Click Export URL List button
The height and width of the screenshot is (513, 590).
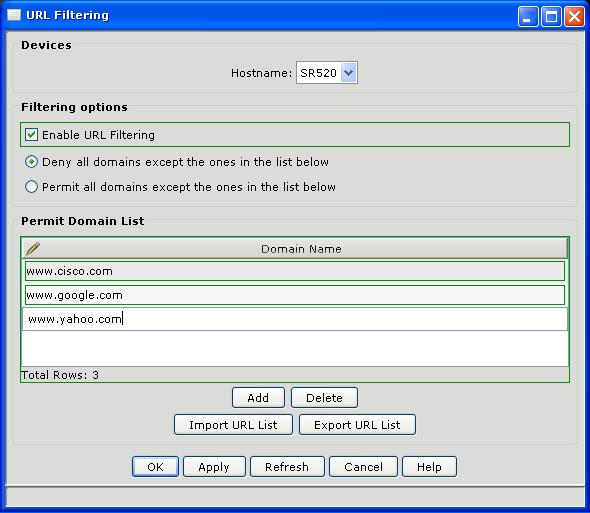click(x=357, y=425)
